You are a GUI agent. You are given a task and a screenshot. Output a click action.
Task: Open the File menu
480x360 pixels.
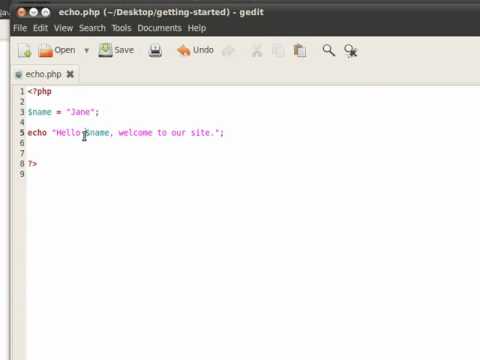[x=20, y=28]
